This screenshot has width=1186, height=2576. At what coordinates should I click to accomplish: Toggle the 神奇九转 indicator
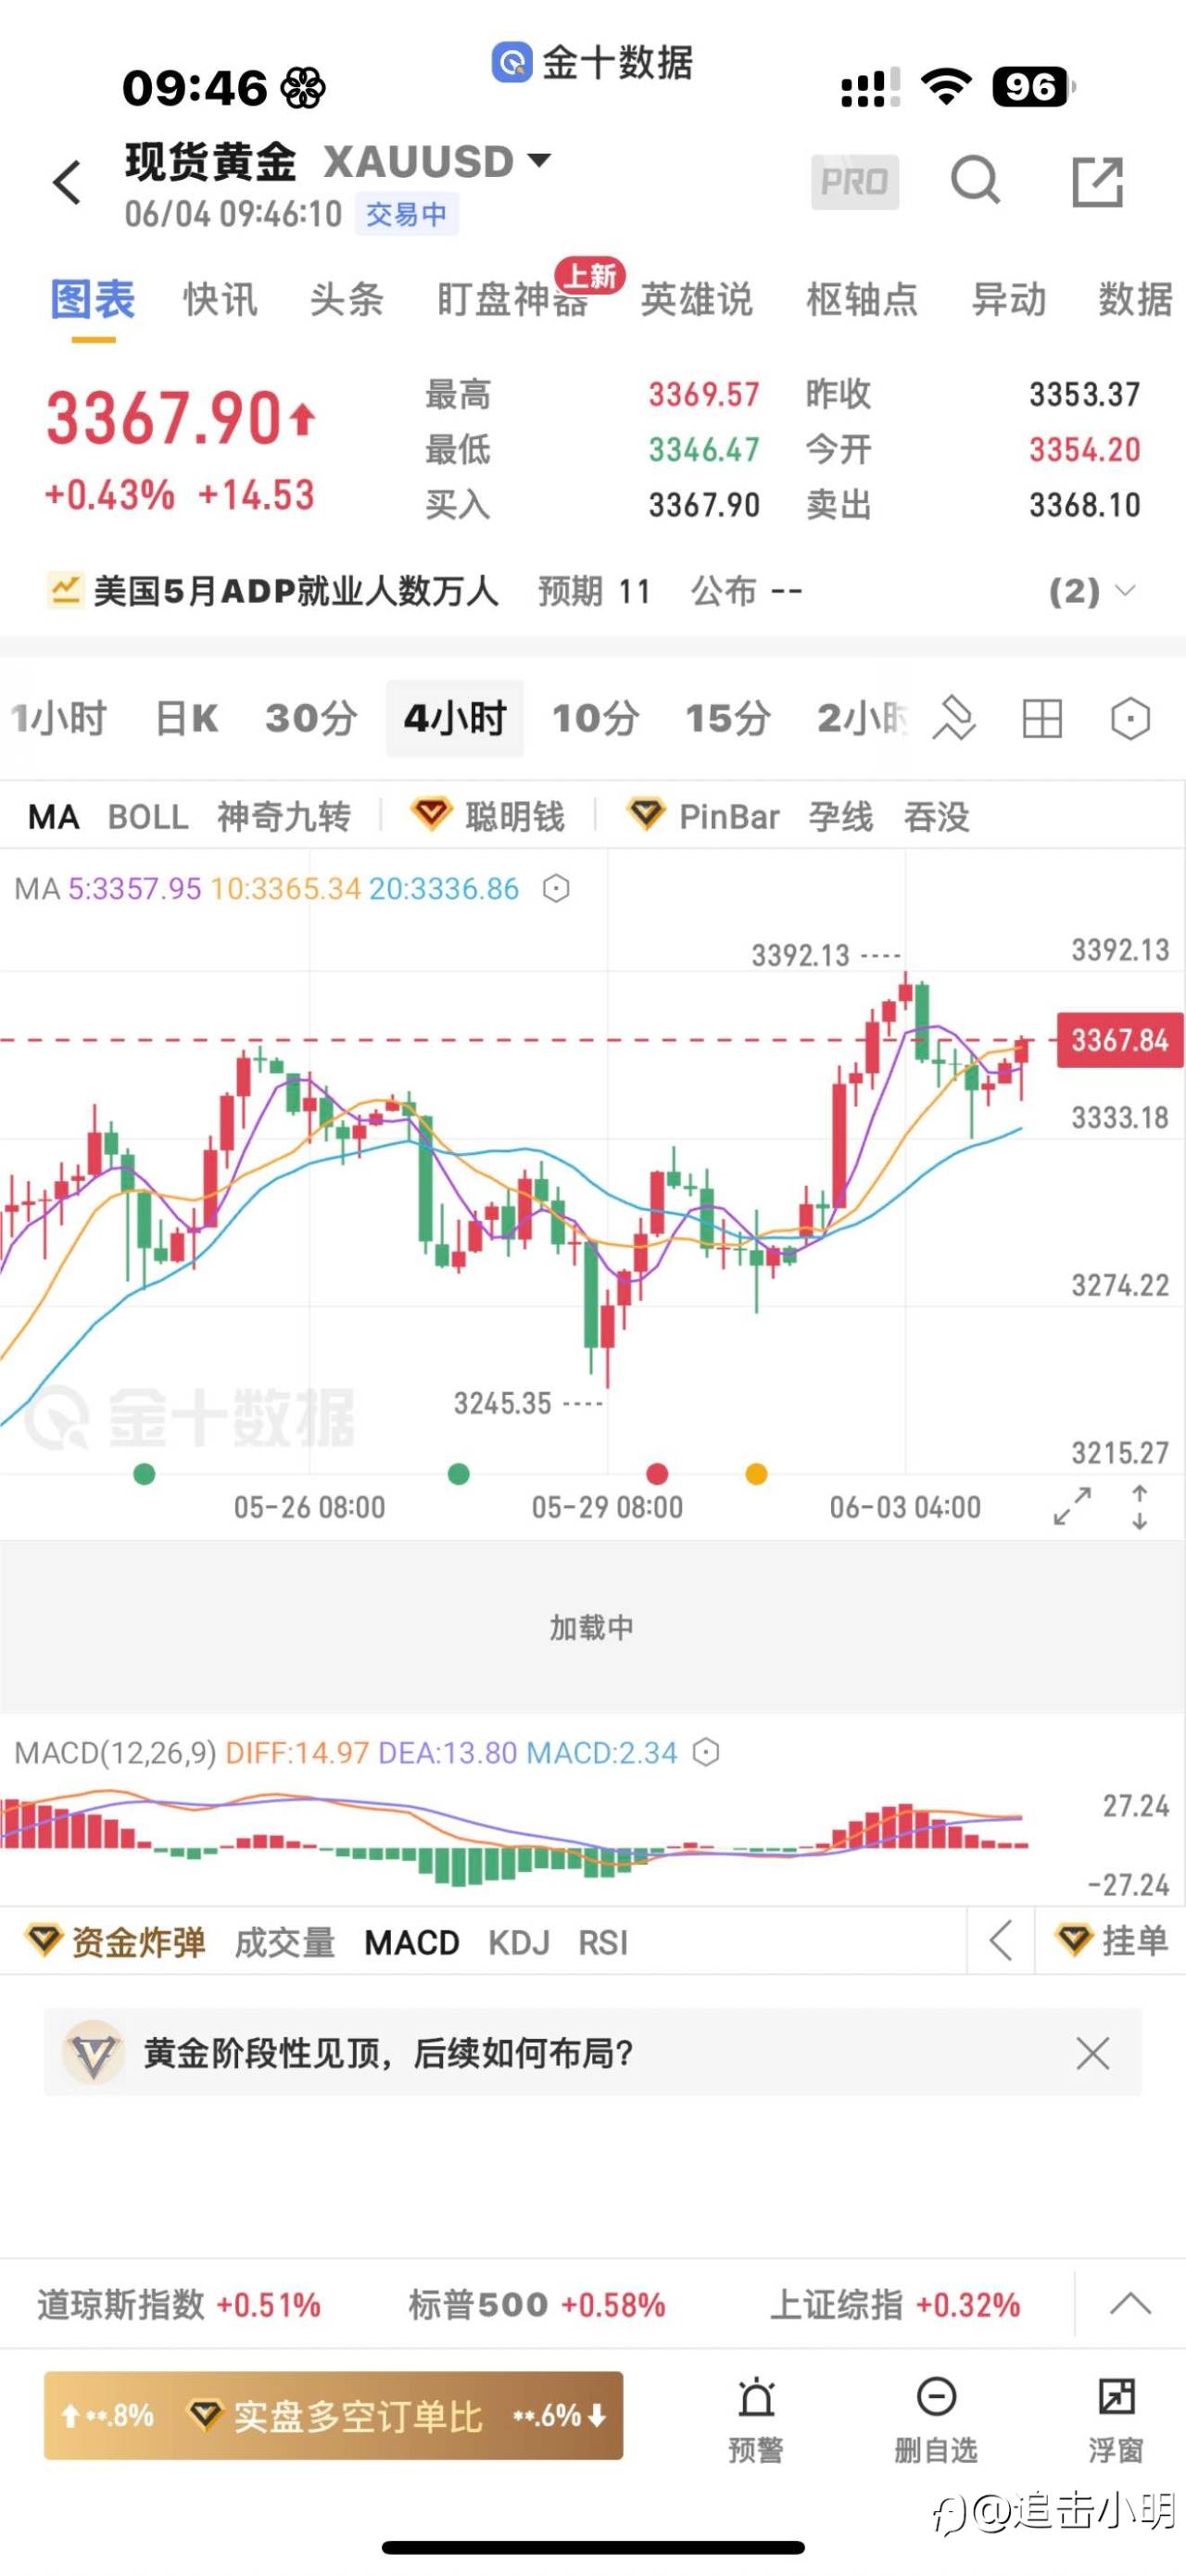pos(284,817)
